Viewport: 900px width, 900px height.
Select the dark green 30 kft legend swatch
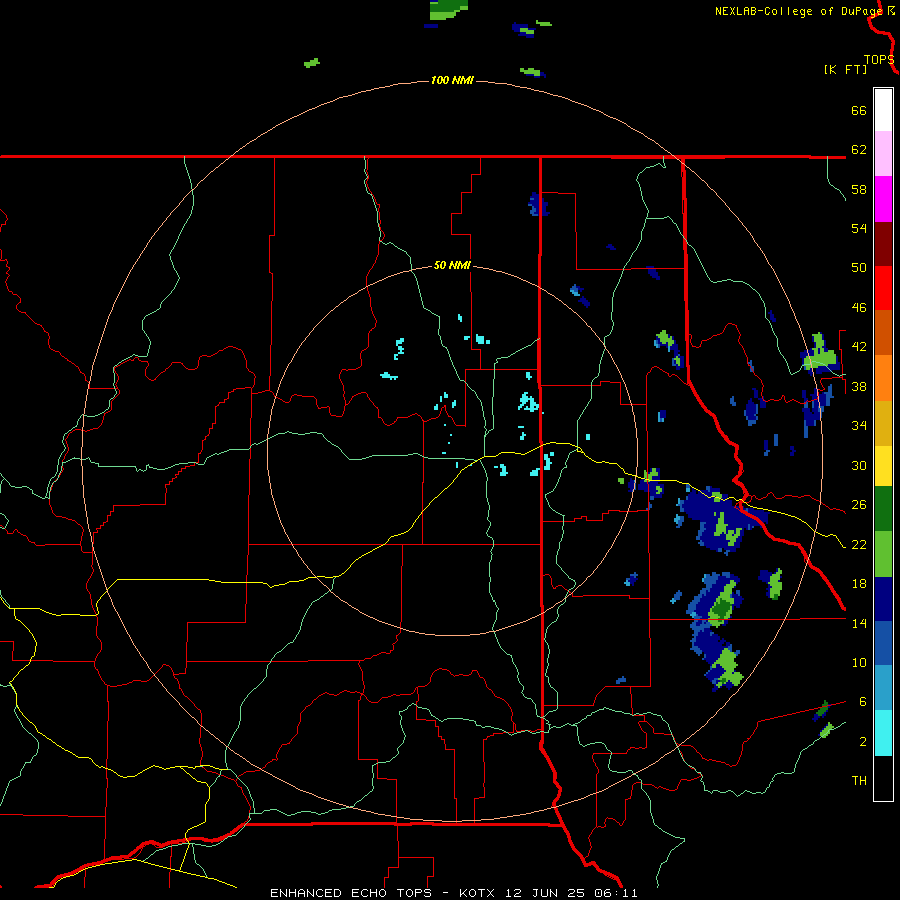click(883, 509)
